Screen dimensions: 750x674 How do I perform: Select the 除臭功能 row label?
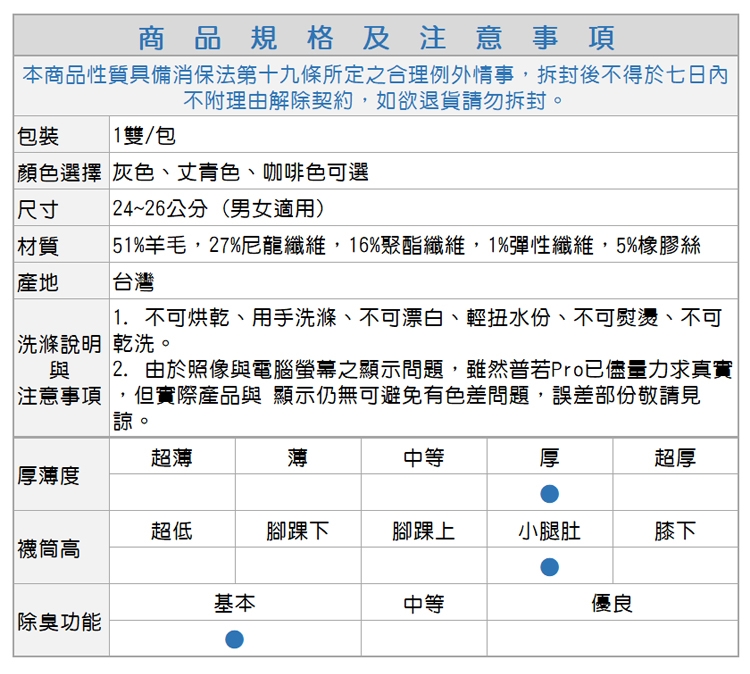point(60,622)
